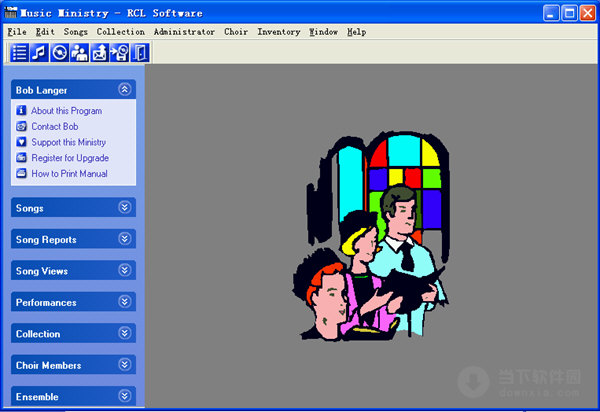Open the Register for Upgrade link

70,158
